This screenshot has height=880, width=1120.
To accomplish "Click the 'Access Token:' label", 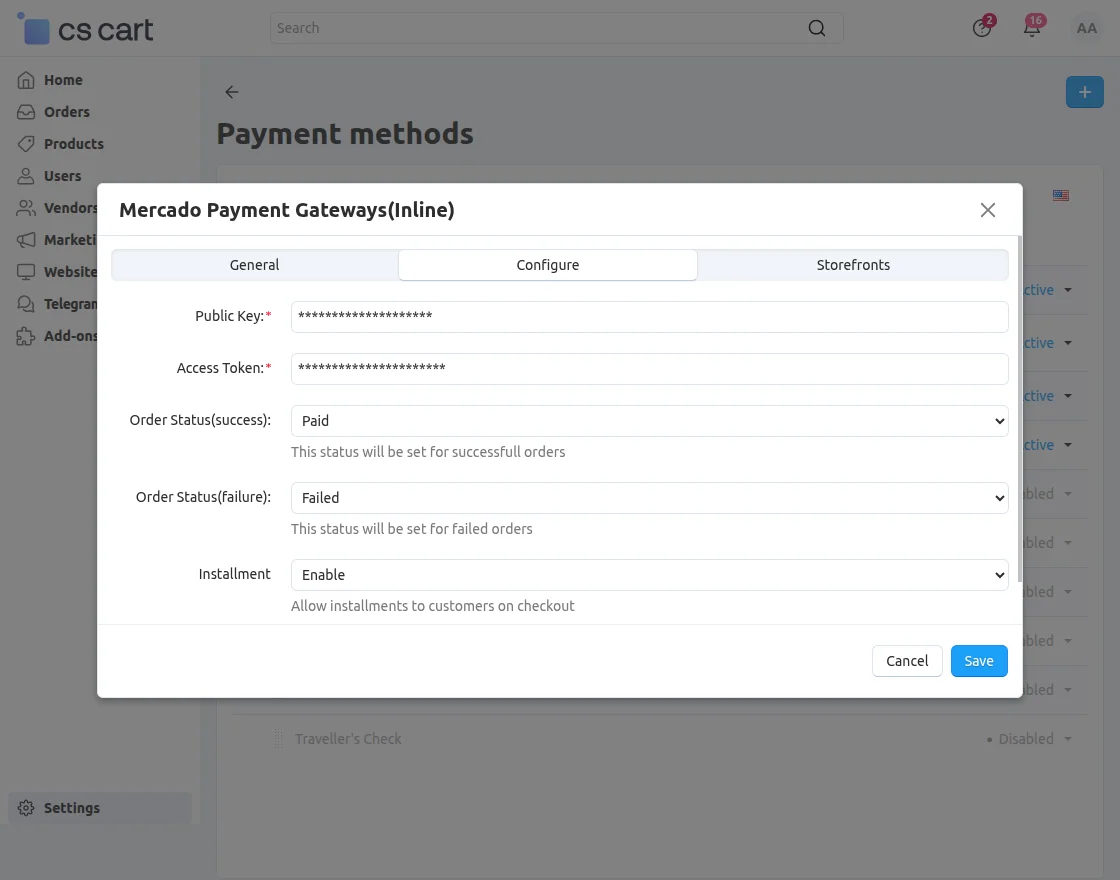I will point(224,368).
